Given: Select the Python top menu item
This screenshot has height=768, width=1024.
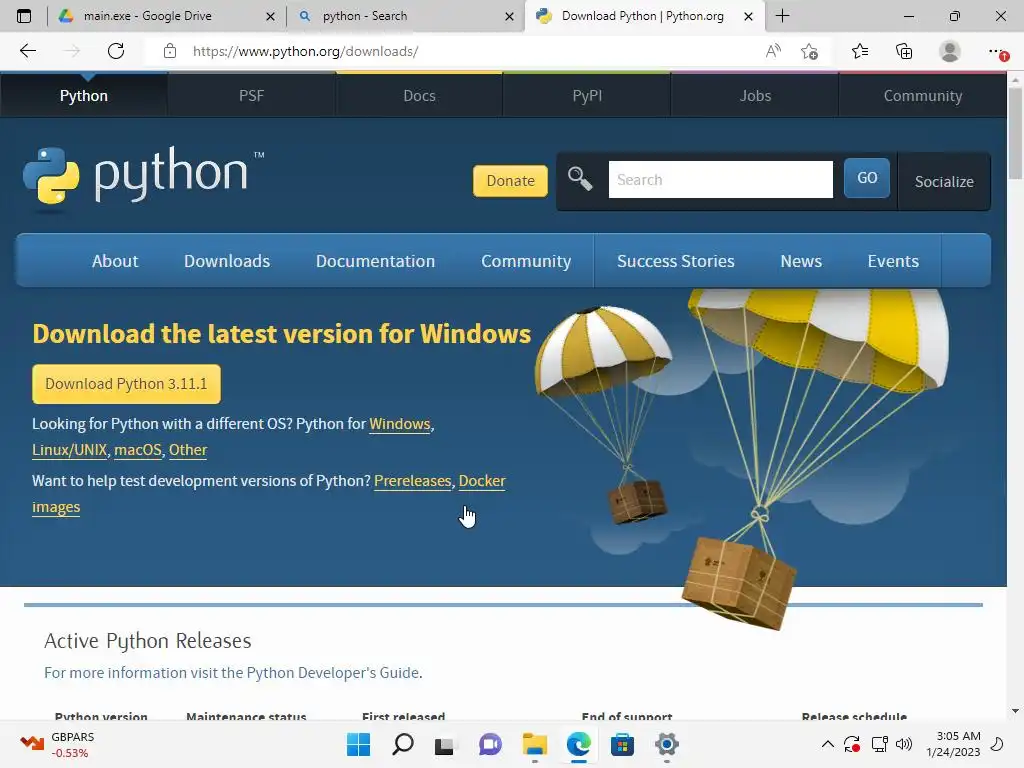Looking at the screenshot, I should tap(84, 95).
